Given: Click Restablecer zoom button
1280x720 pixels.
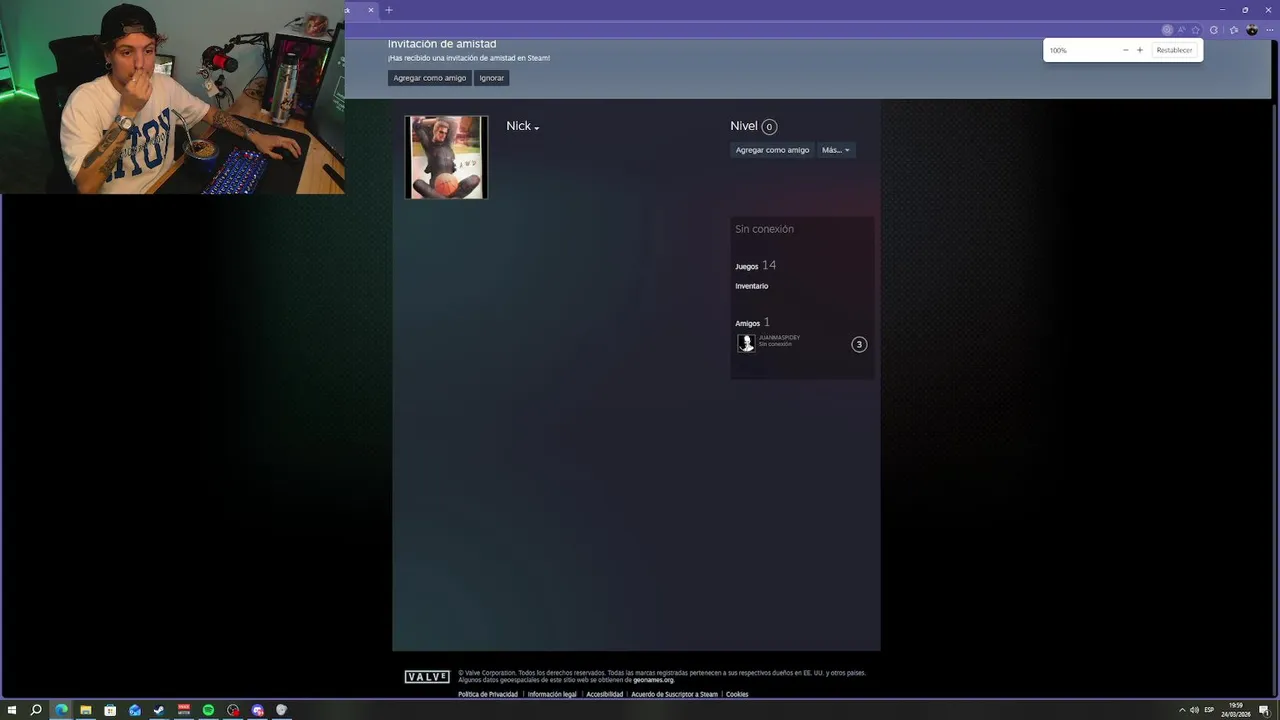Looking at the screenshot, I should pyautogui.click(x=1174, y=50).
